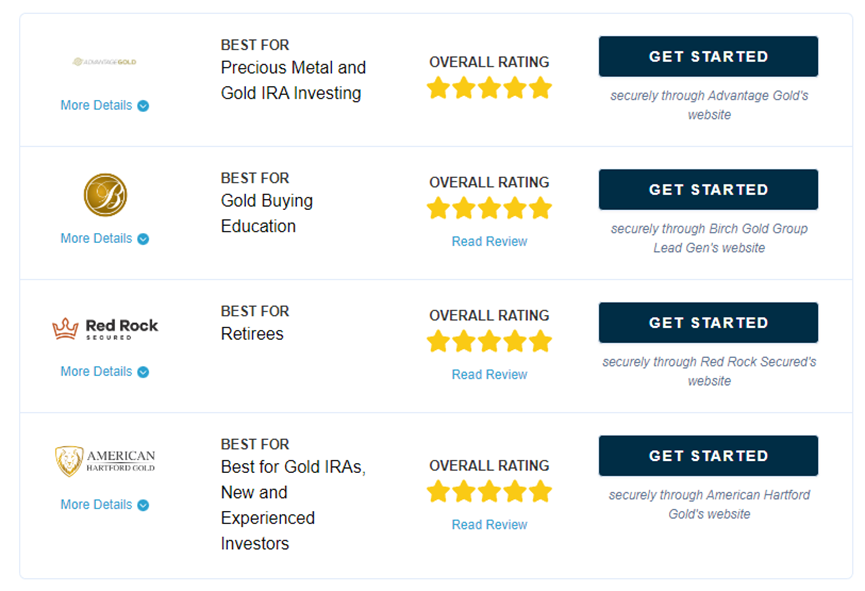Click Birch Gold's five-star rating
Screen dimensions: 865x591
pyautogui.click(x=489, y=209)
